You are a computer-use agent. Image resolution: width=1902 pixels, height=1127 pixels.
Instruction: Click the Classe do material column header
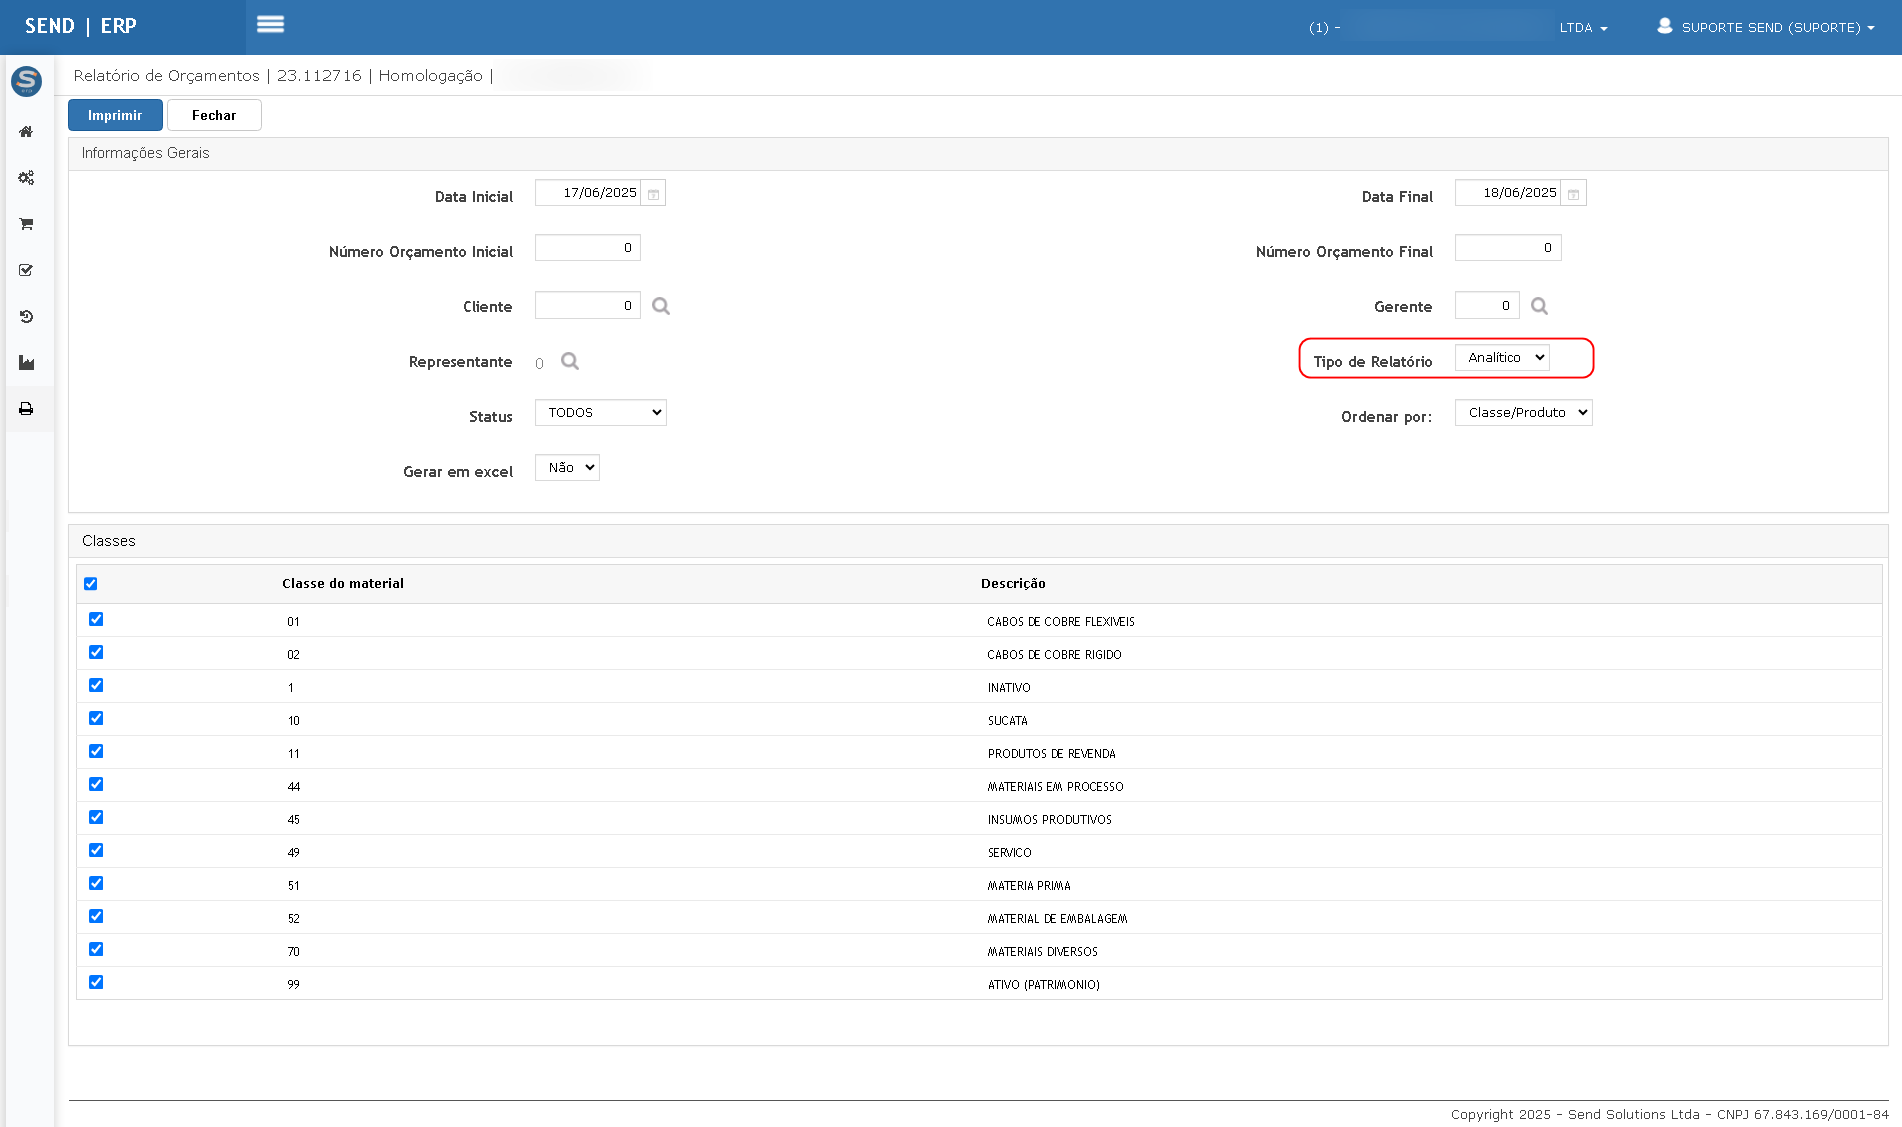[x=343, y=584]
